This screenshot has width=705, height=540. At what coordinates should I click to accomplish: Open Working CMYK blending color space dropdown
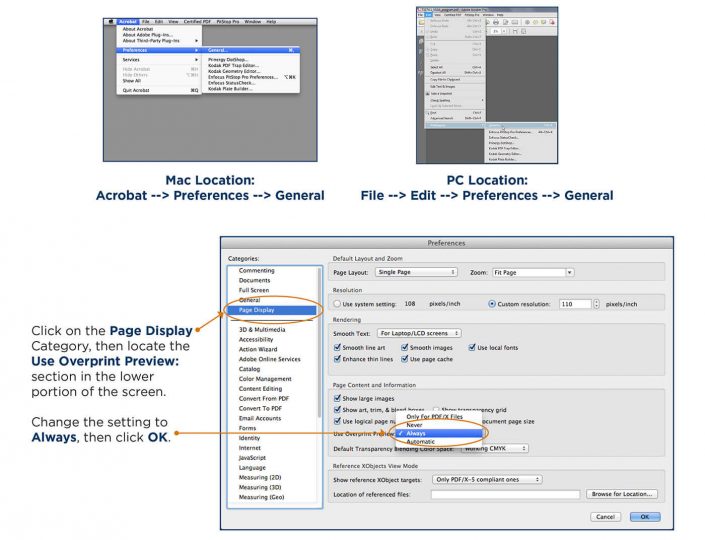coord(495,448)
